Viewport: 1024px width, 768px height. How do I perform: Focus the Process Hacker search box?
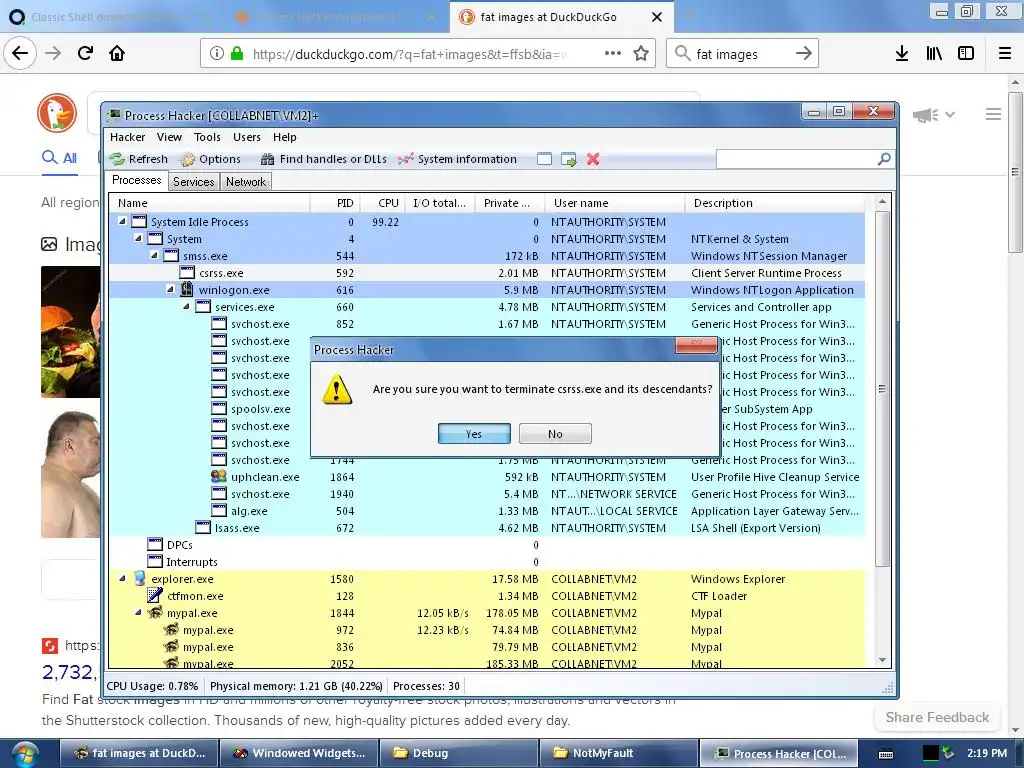pyautogui.click(x=797, y=159)
